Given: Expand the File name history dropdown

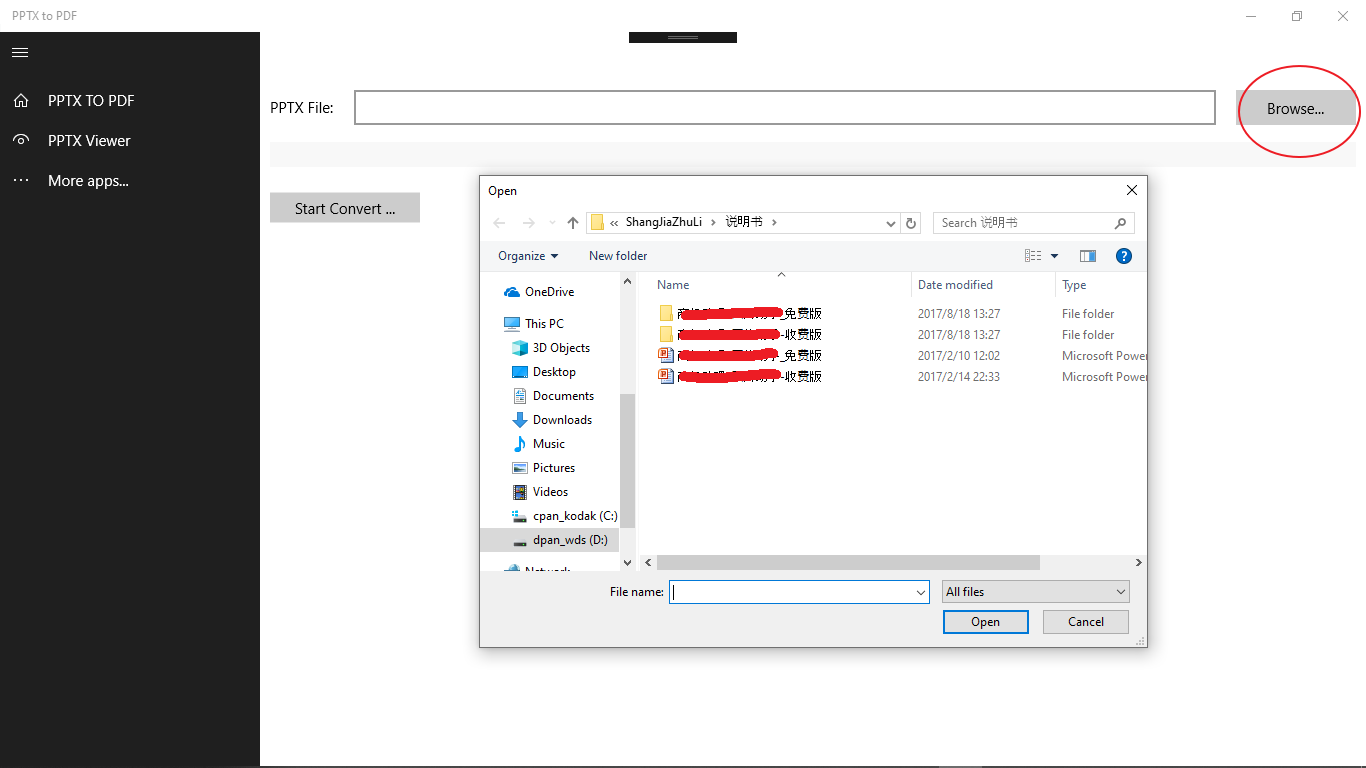Looking at the screenshot, I should click(921, 592).
